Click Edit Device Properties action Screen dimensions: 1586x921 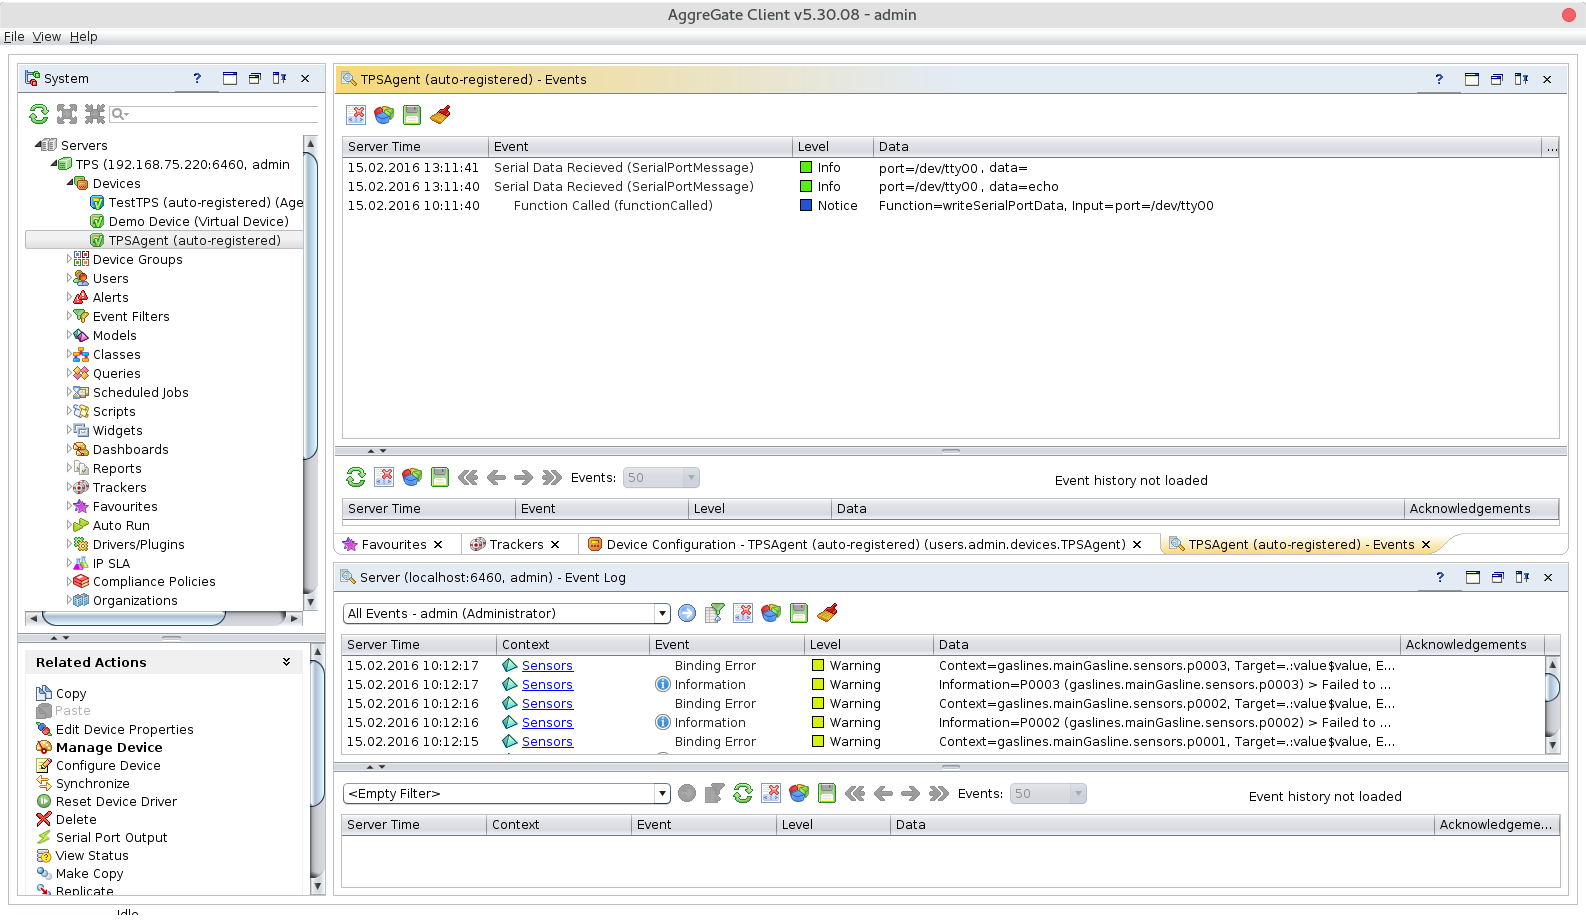[125, 729]
